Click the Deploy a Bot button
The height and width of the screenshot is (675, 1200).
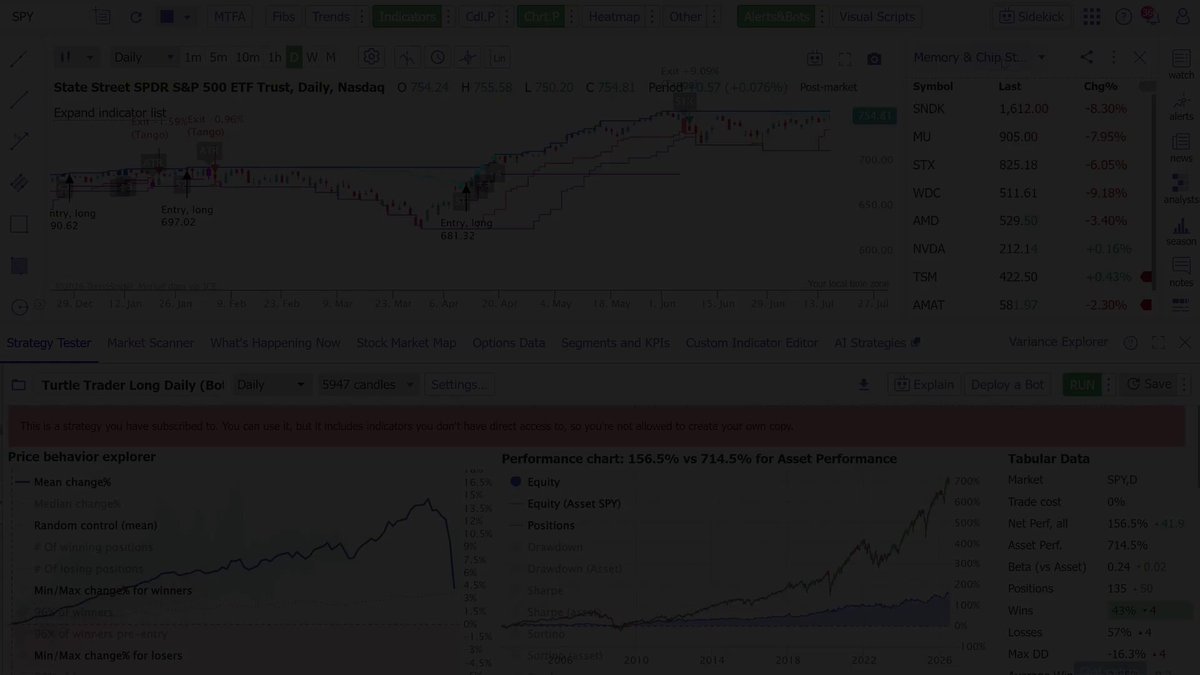point(1007,384)
